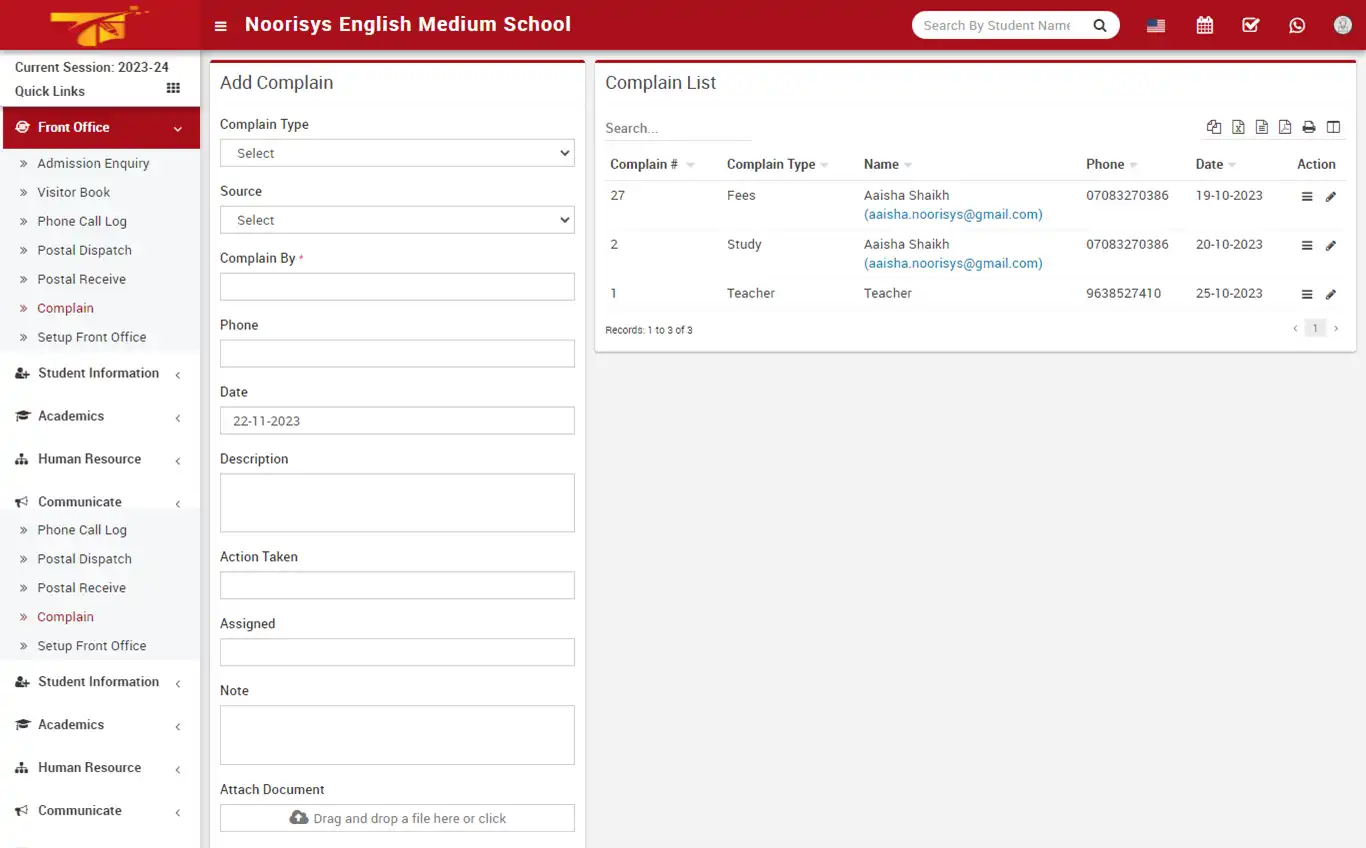The image size is (1366, 848).
Task: Select Phone Call Log under Front Office
Action: click(x=82, y=220)
